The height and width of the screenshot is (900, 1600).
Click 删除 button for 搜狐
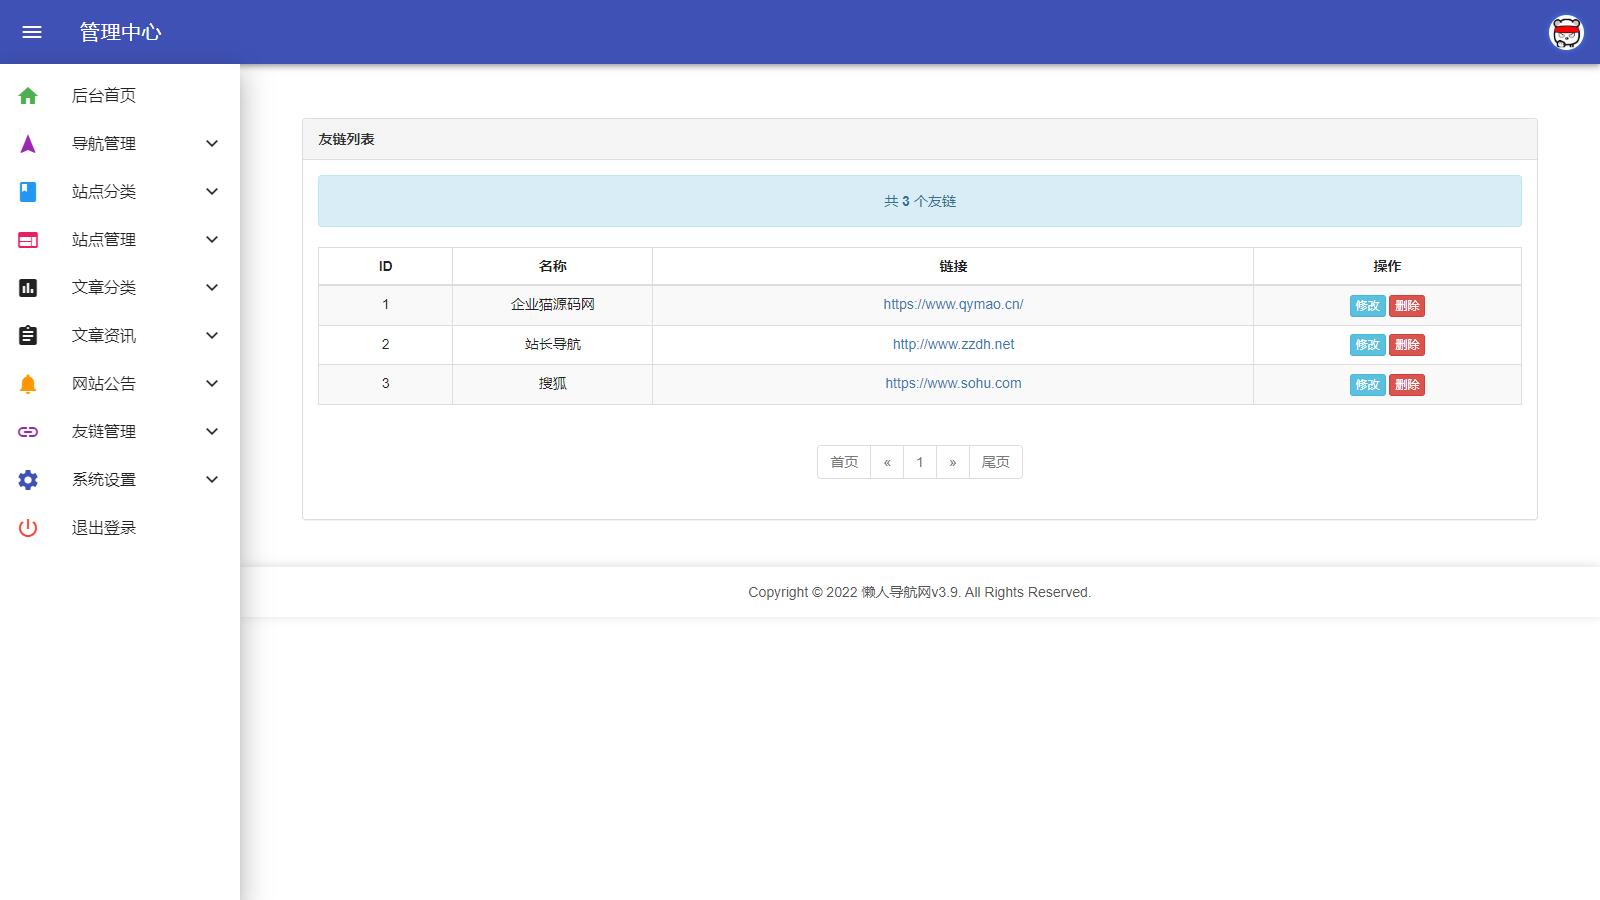(x=1407, y=385)
